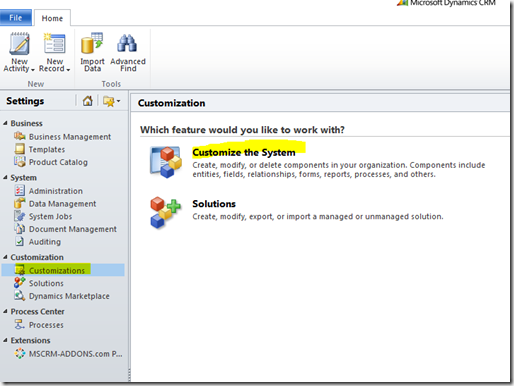Collapse the Business section triangle
Viewport: 514px width, 386px height.
[5, 123]
